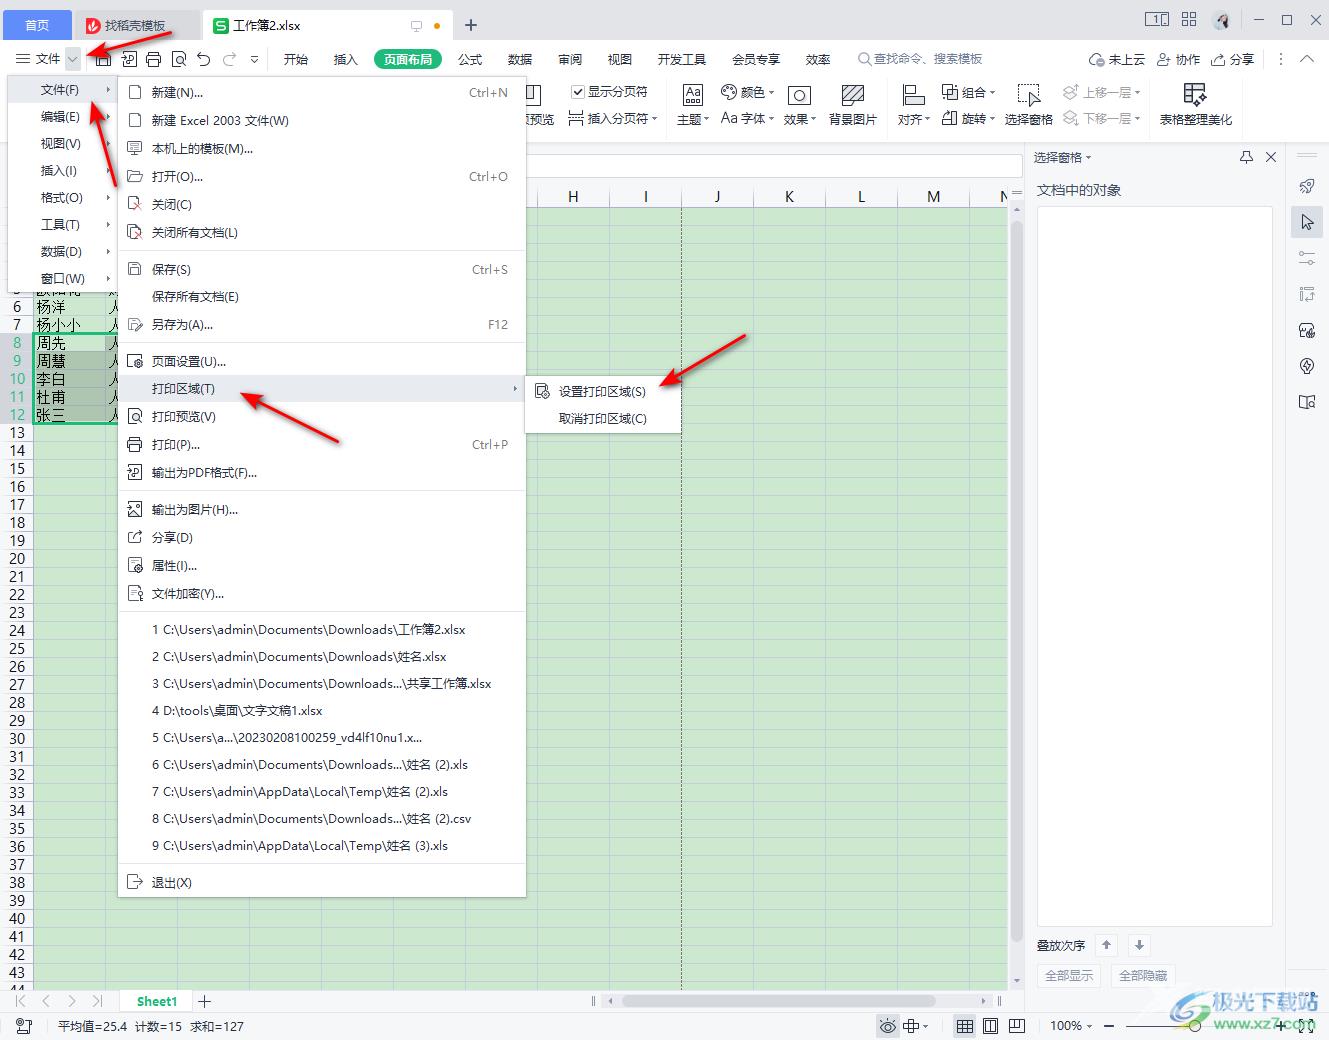Screen dimensions: 1329x1040
Task: Select the Sheet1 worksheet tab
Action: click(x=157, y=1001)
